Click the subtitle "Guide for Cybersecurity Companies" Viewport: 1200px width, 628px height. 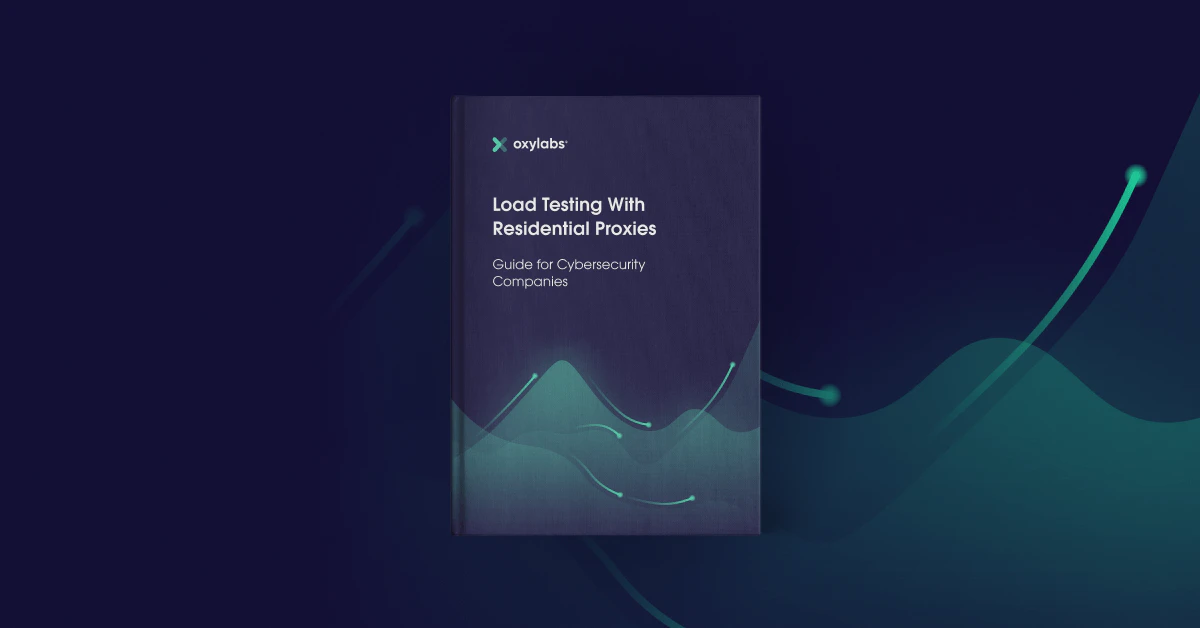[x=567, y=273]
